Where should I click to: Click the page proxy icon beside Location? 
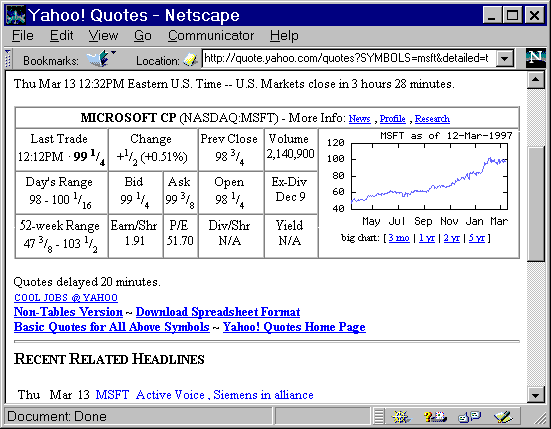click(x=190, y=59)
